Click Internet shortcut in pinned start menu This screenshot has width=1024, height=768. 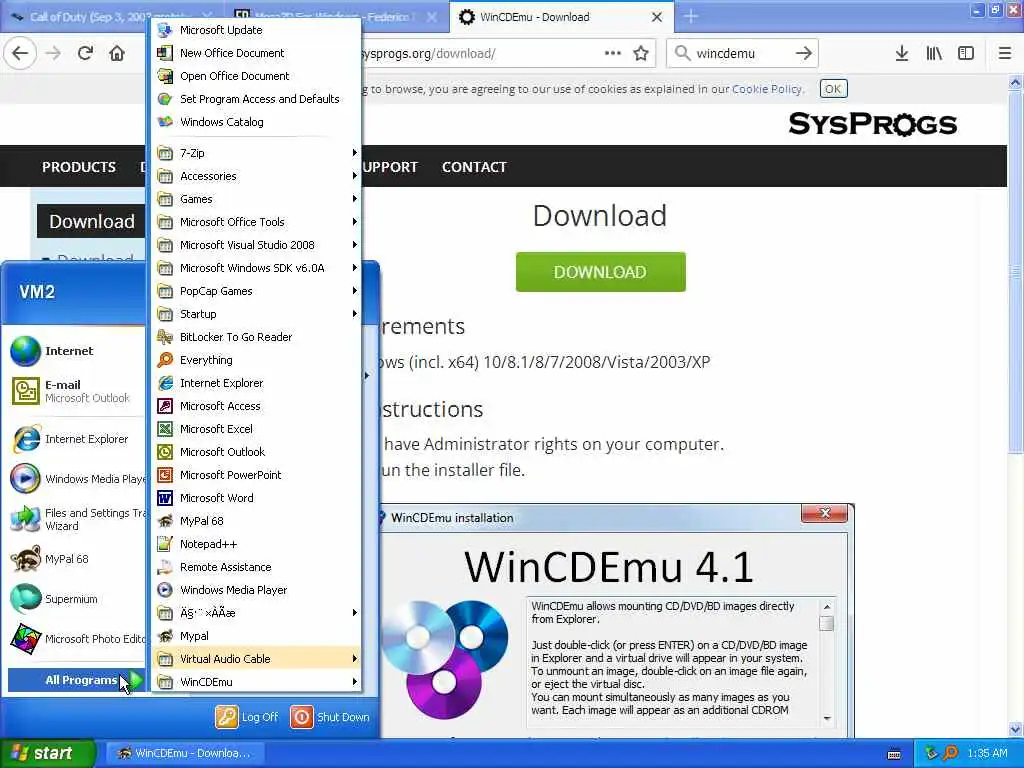click(x=76, y=351)
